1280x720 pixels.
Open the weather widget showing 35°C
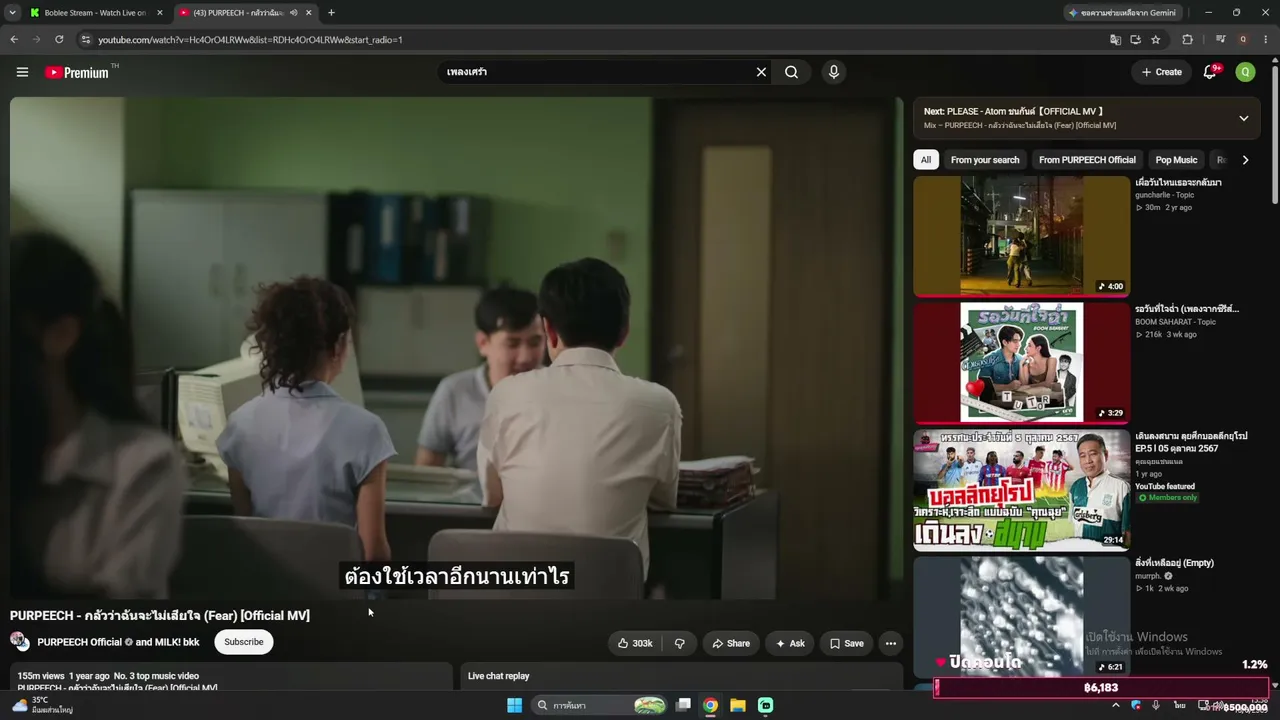[x=42, y=705]
